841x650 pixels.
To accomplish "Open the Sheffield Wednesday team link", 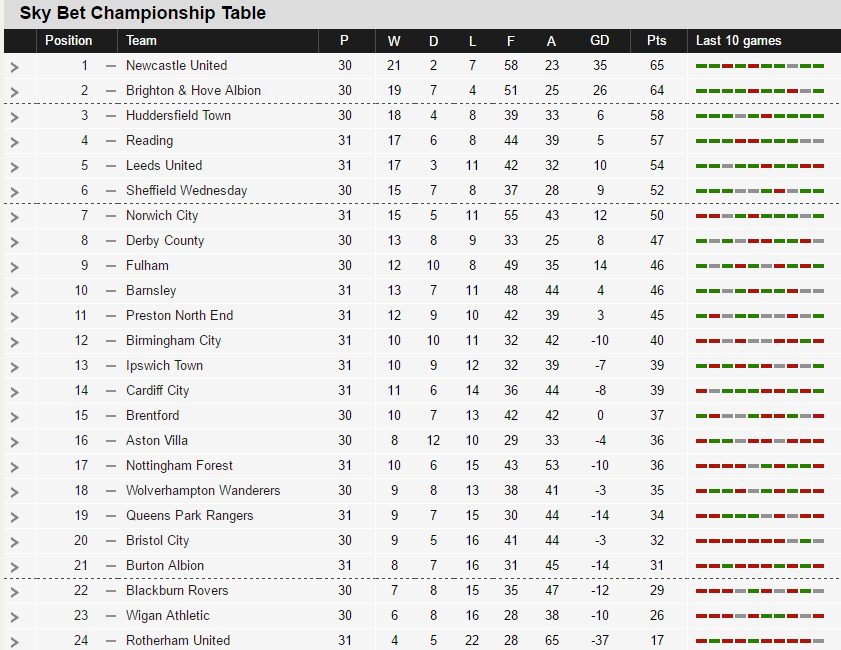I will point(187,190).
